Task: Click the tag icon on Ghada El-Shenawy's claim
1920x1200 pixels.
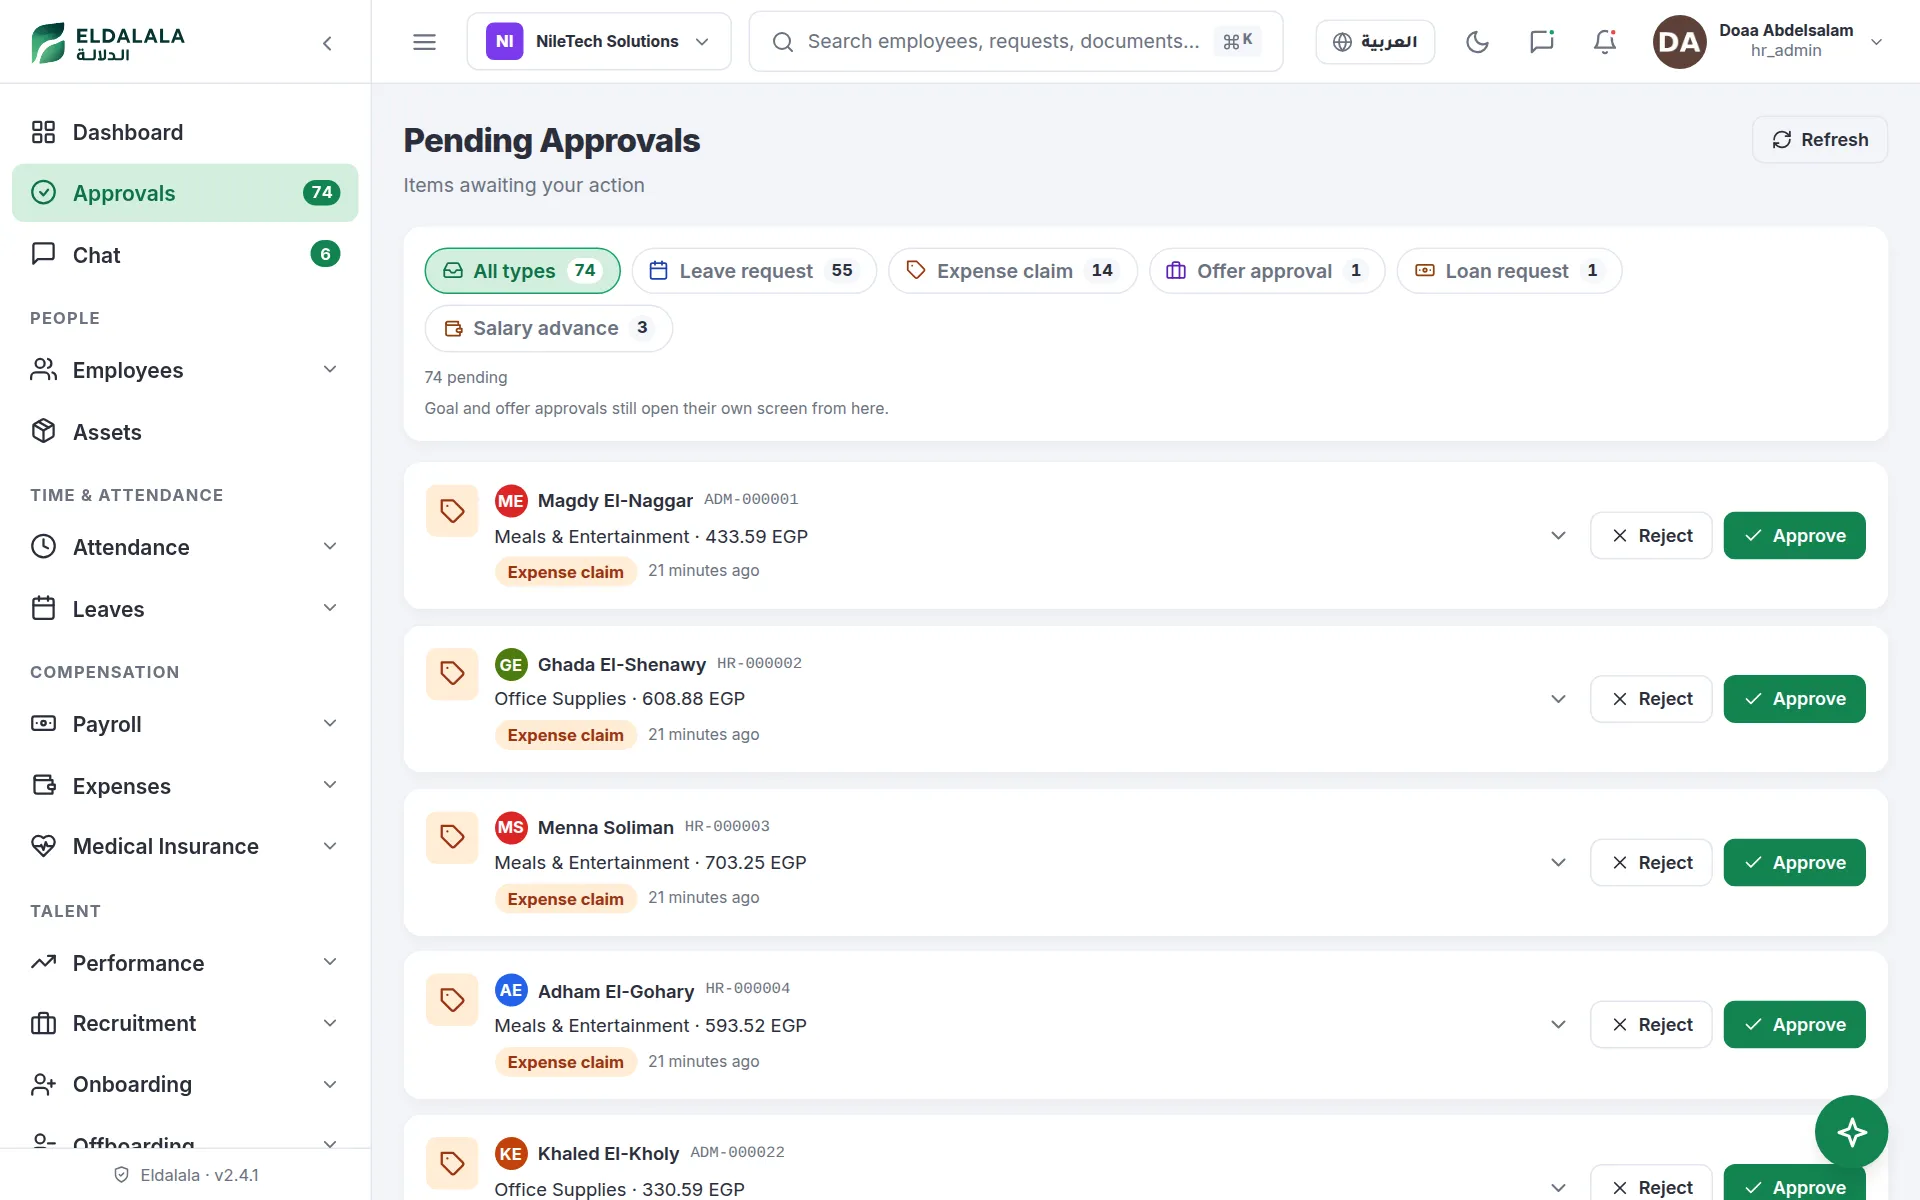Action: point(452,674)
